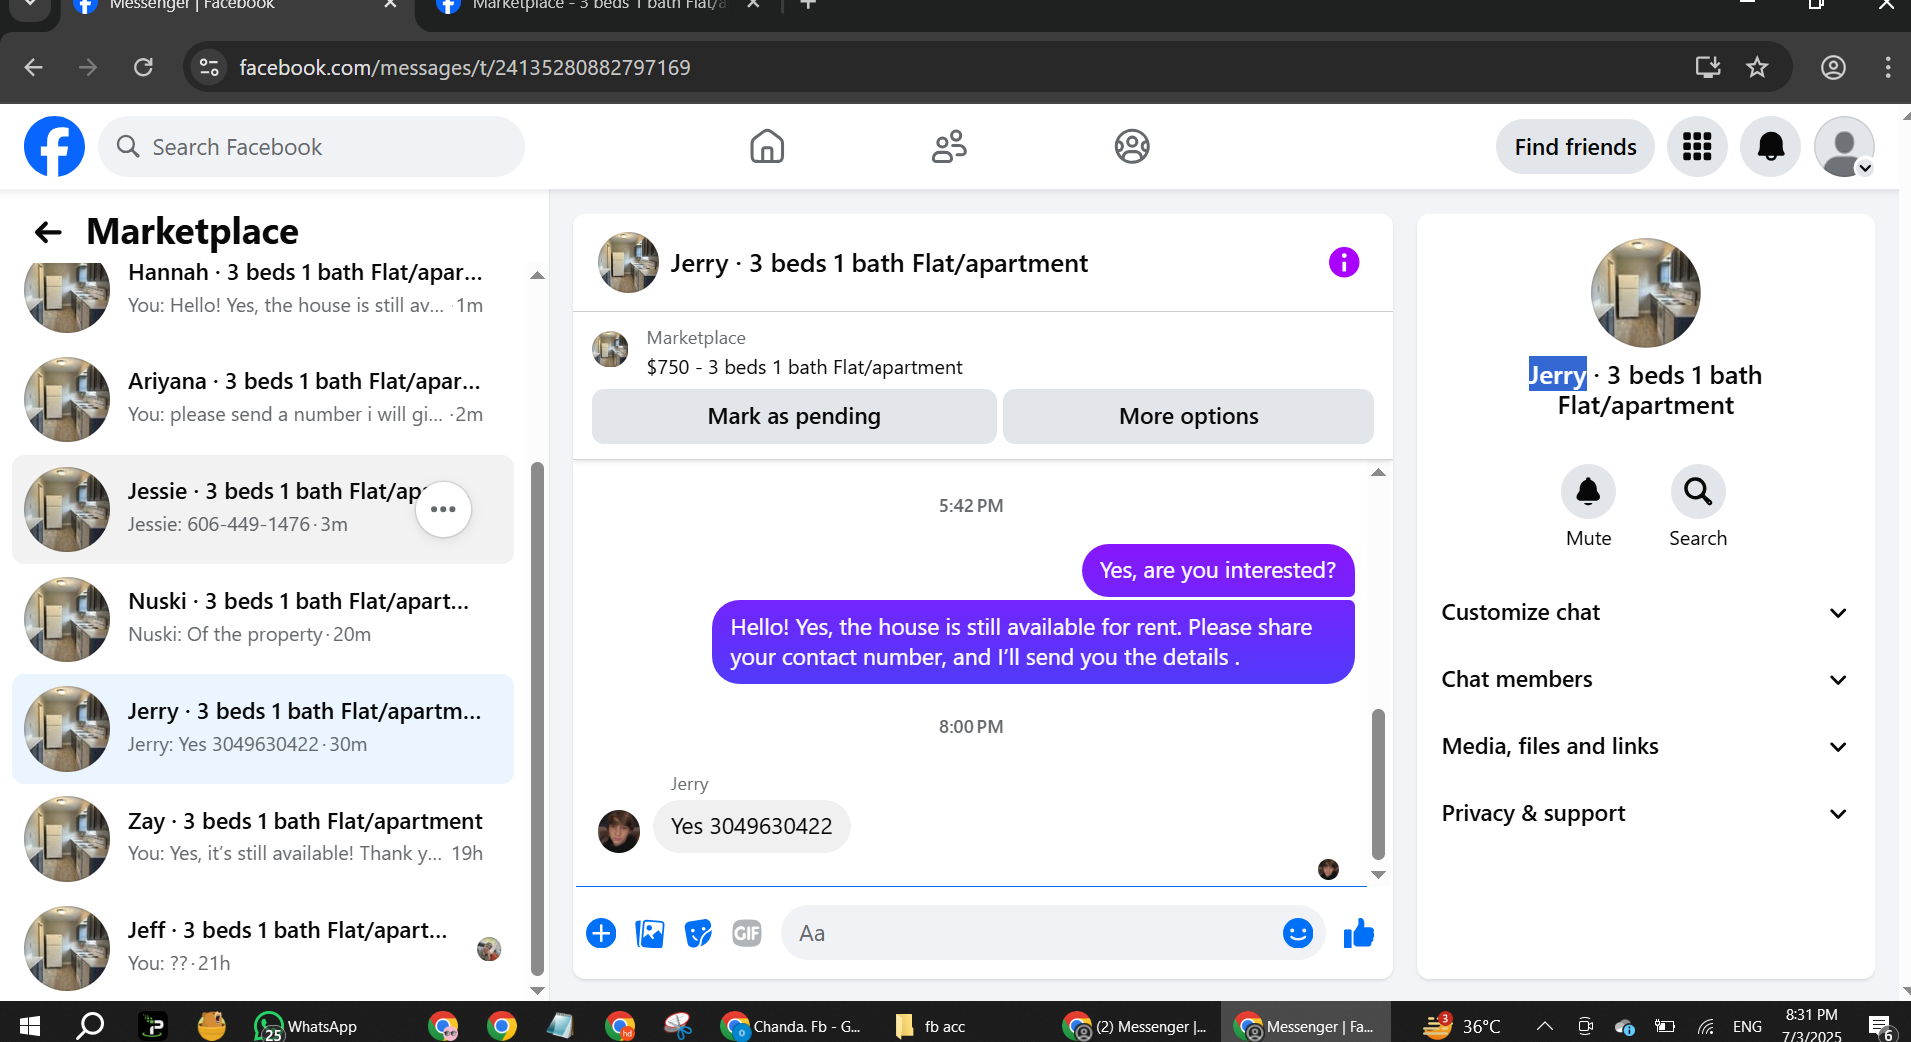
Task: Open the Facebook menu grid icon
Action: pyautogui.click(x=1697, y=147)
